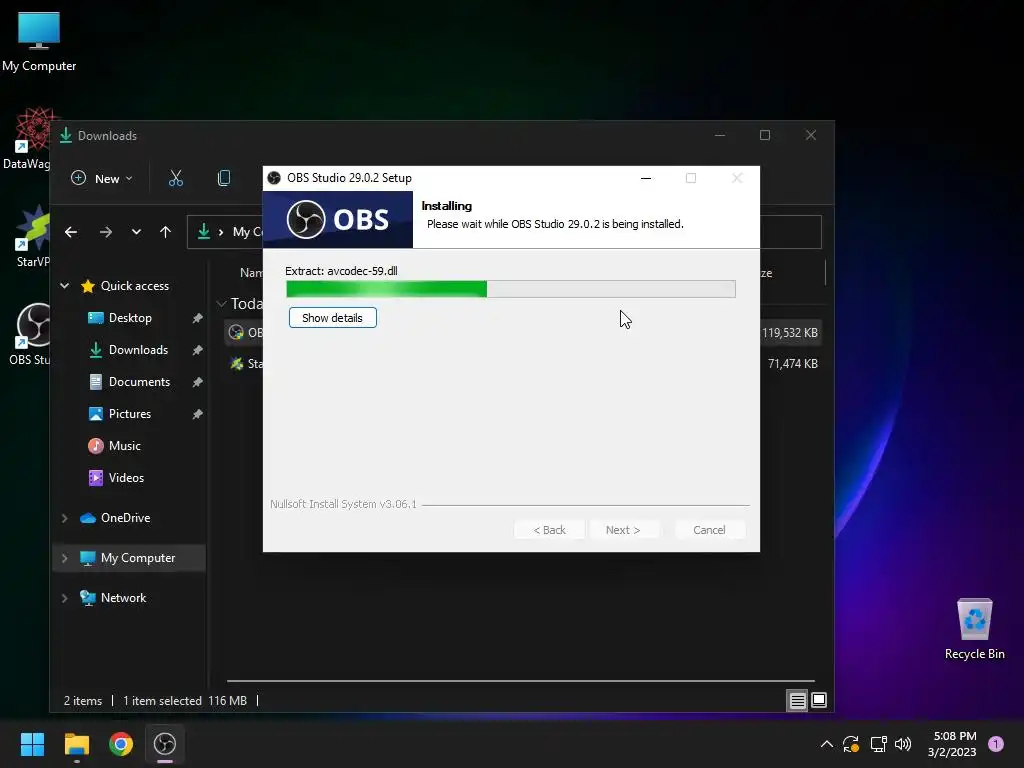Screen dimensions: 1024x768
Task: Click the Downloads window title icon
Action: click(x=65, y=135)
